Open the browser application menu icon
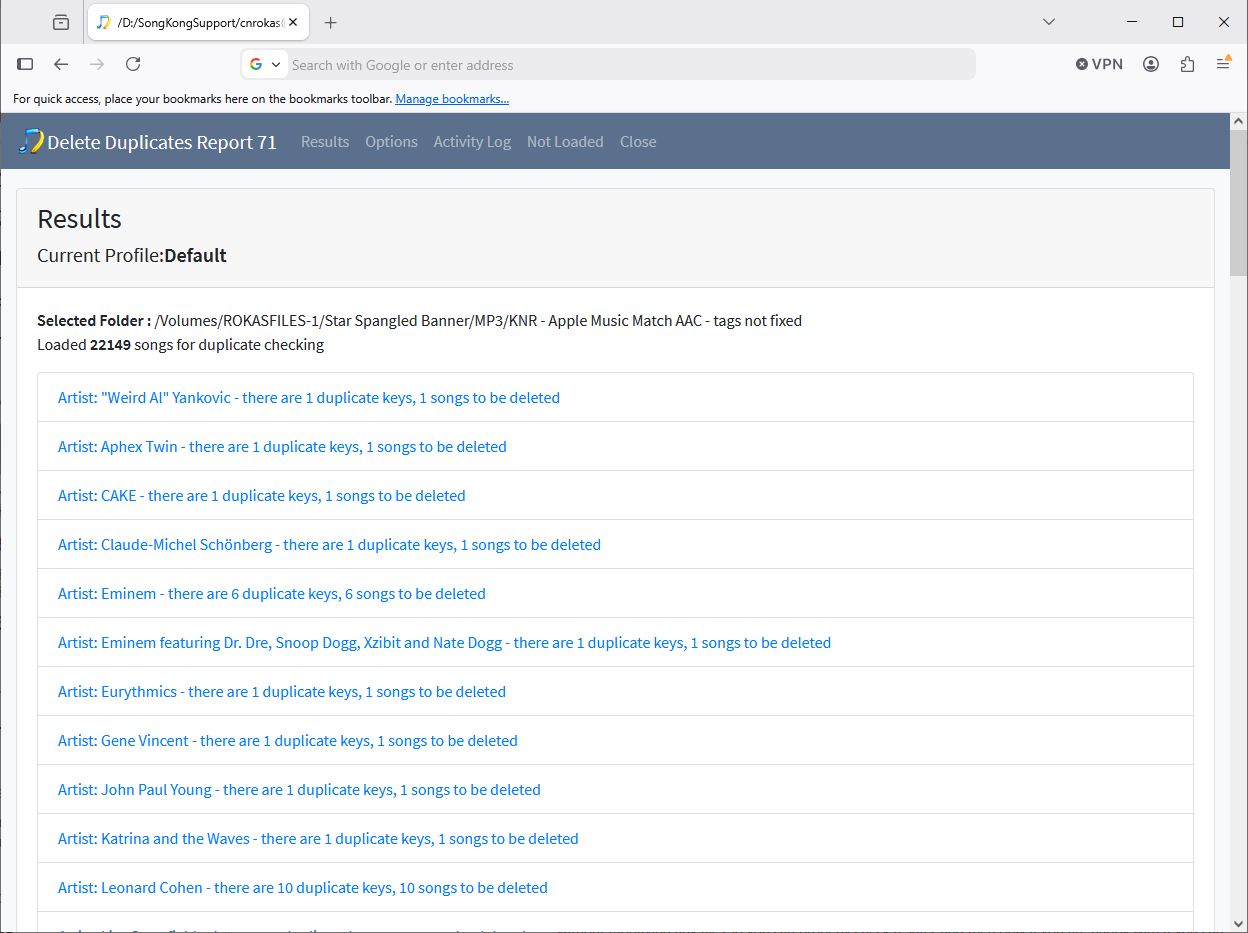Screen dimensions: 1248x933 pyautogui.click(x=1223, y=64)
